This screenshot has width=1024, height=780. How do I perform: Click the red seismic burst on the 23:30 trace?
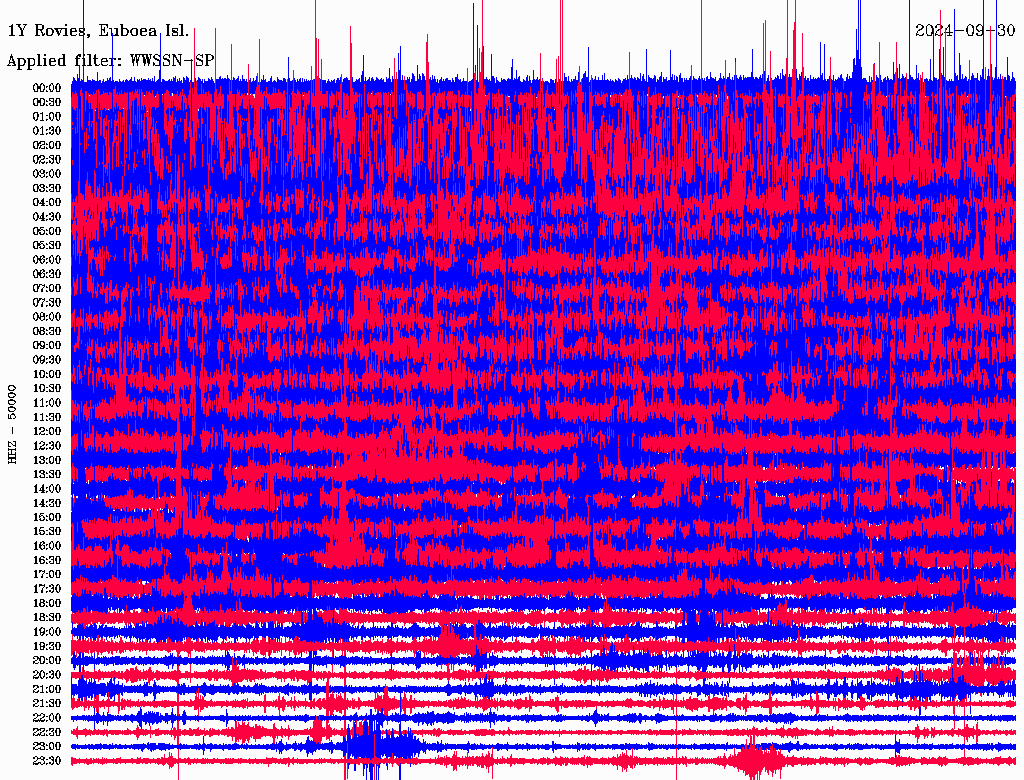[755, 762]
